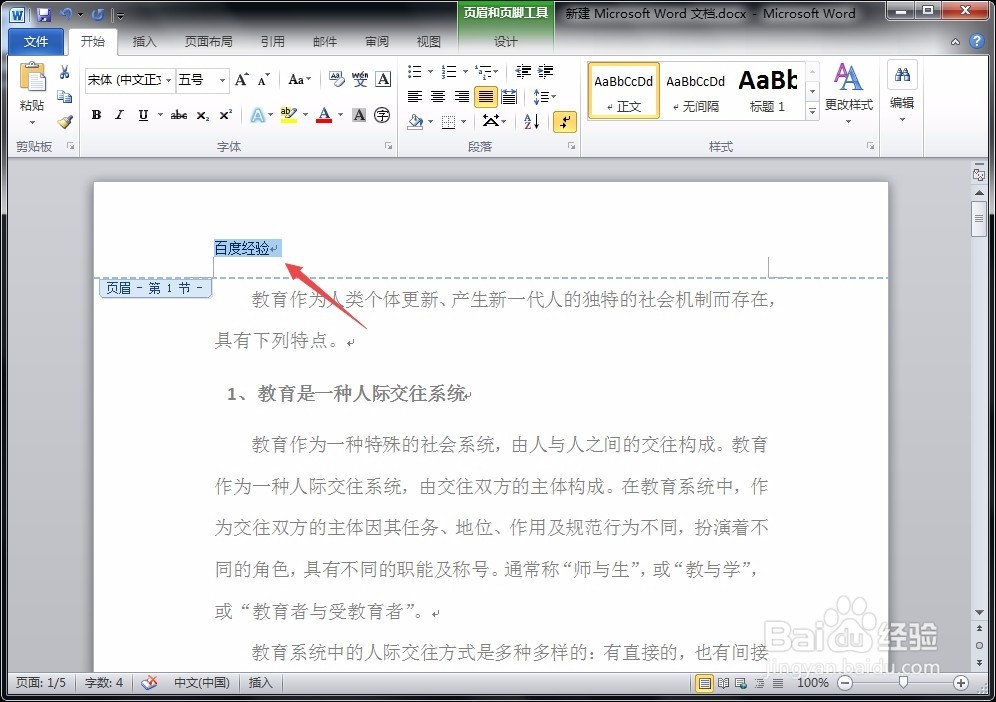
Task: Apply the 无间隔 No Spacing style
Action: (x=696, y=91)
